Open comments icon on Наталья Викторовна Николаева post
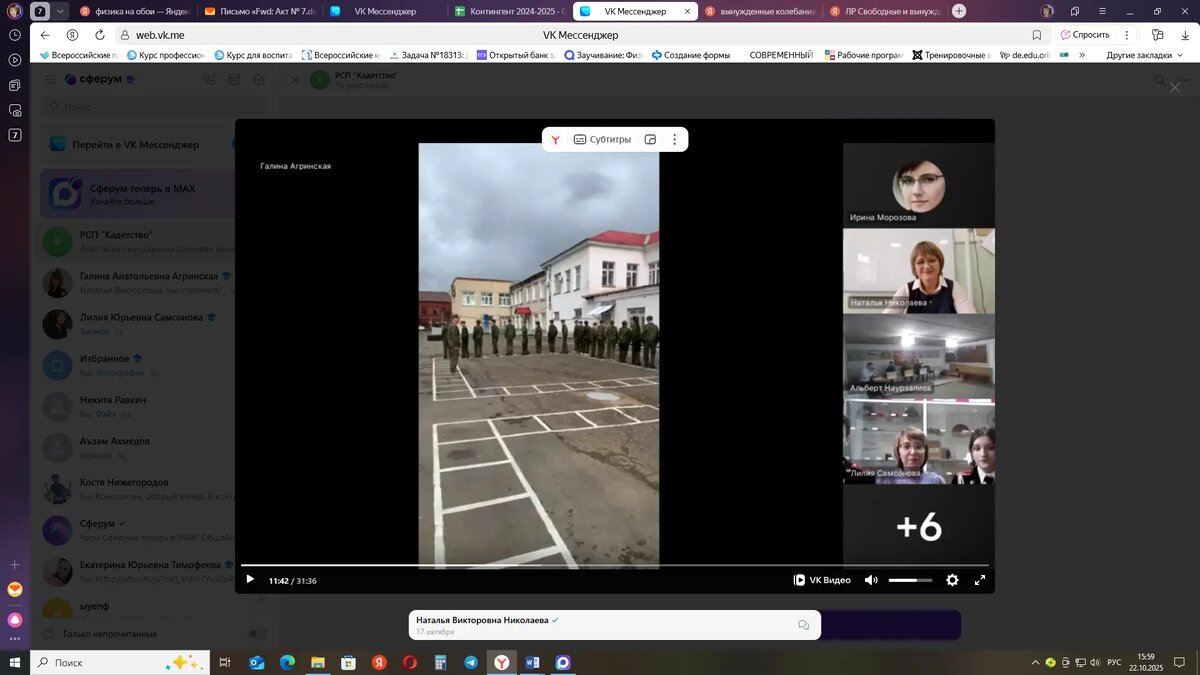 (x=803, y=625)
